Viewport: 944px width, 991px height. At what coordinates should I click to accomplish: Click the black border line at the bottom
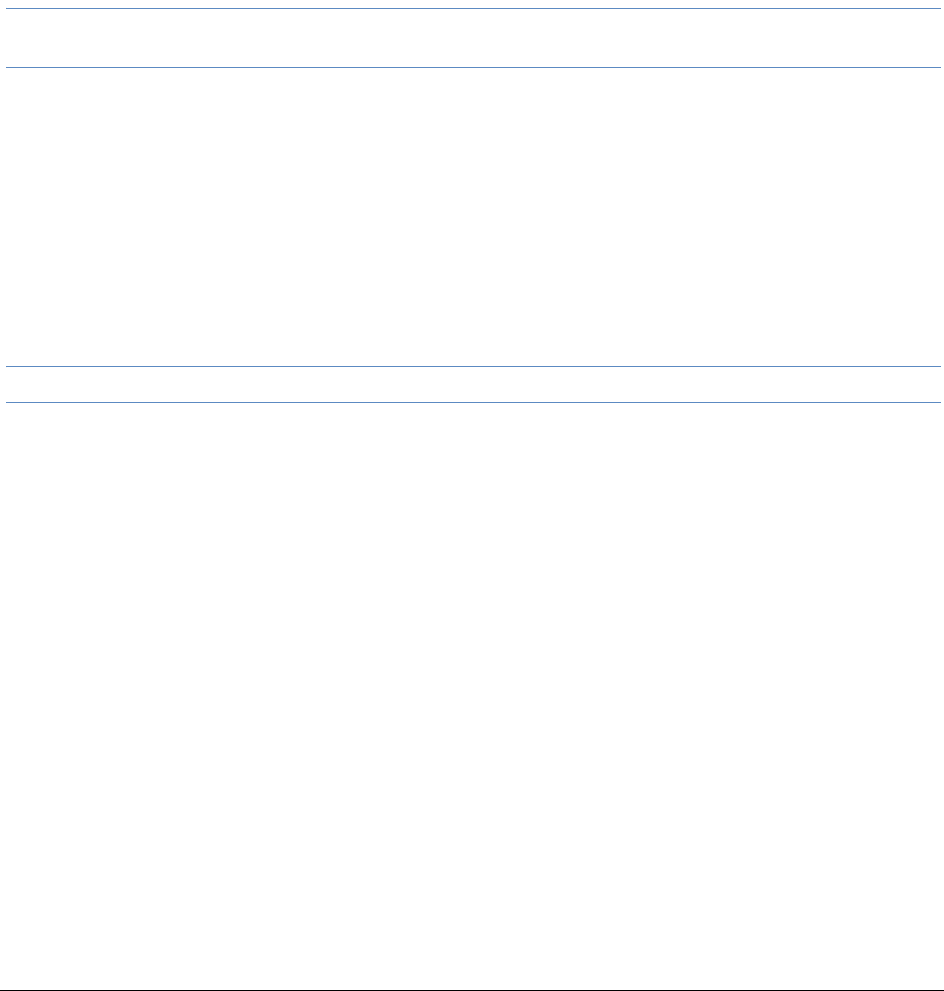click(x=472, y=990)
